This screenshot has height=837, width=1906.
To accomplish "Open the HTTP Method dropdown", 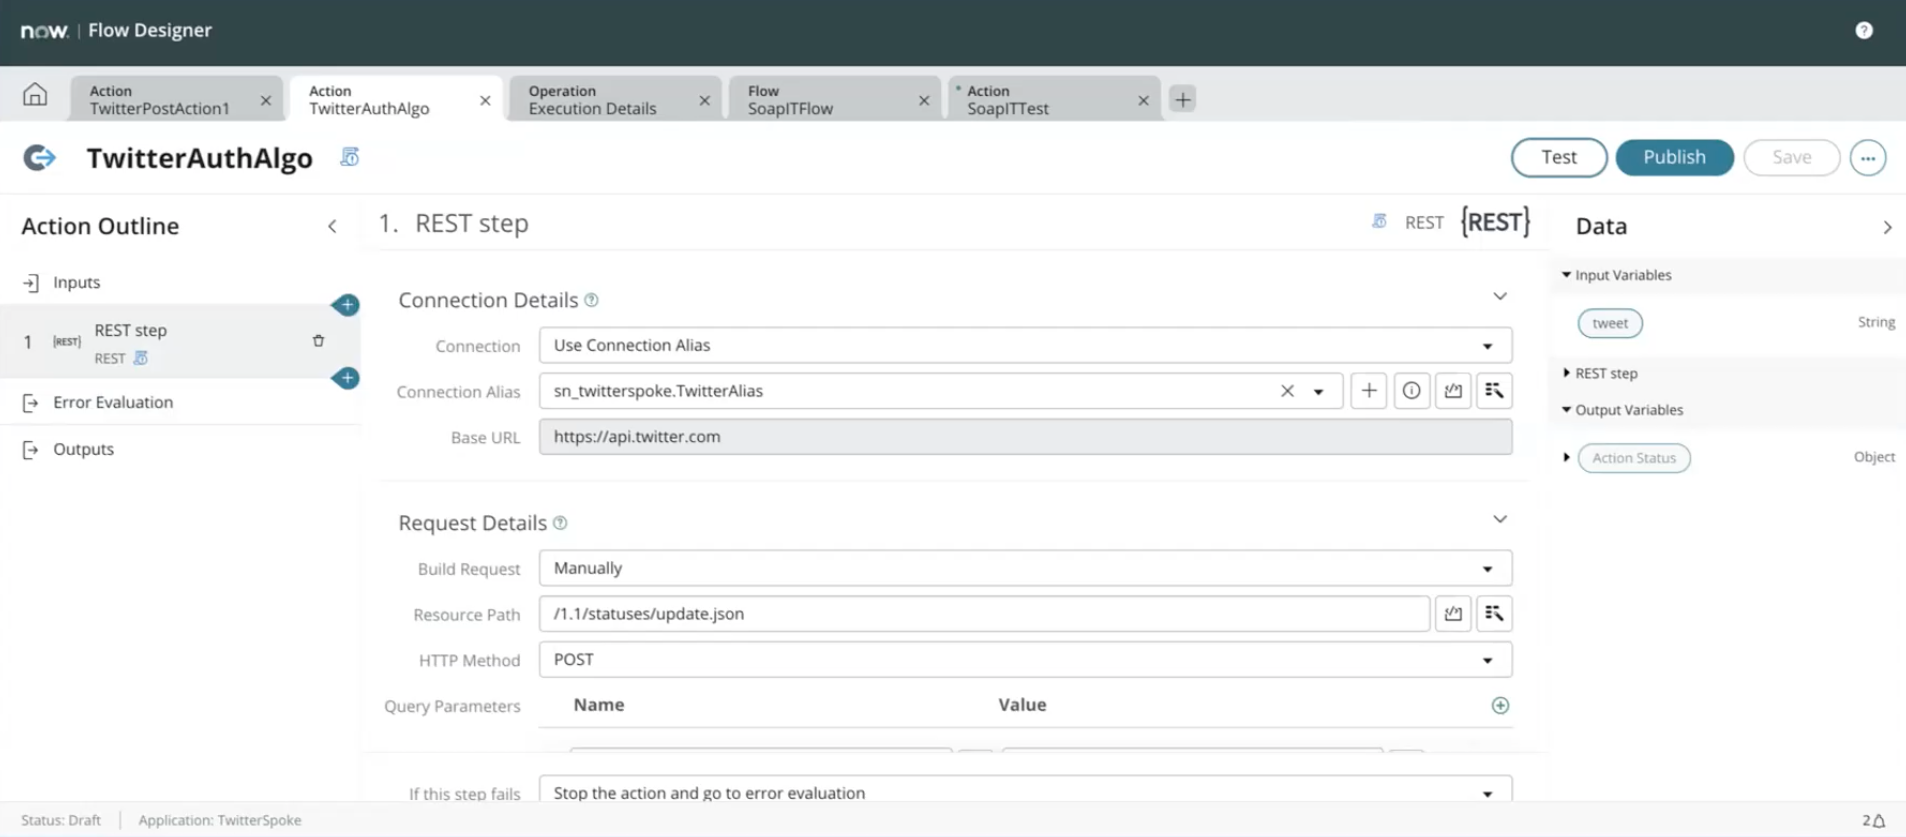I will pos(1025,660).
